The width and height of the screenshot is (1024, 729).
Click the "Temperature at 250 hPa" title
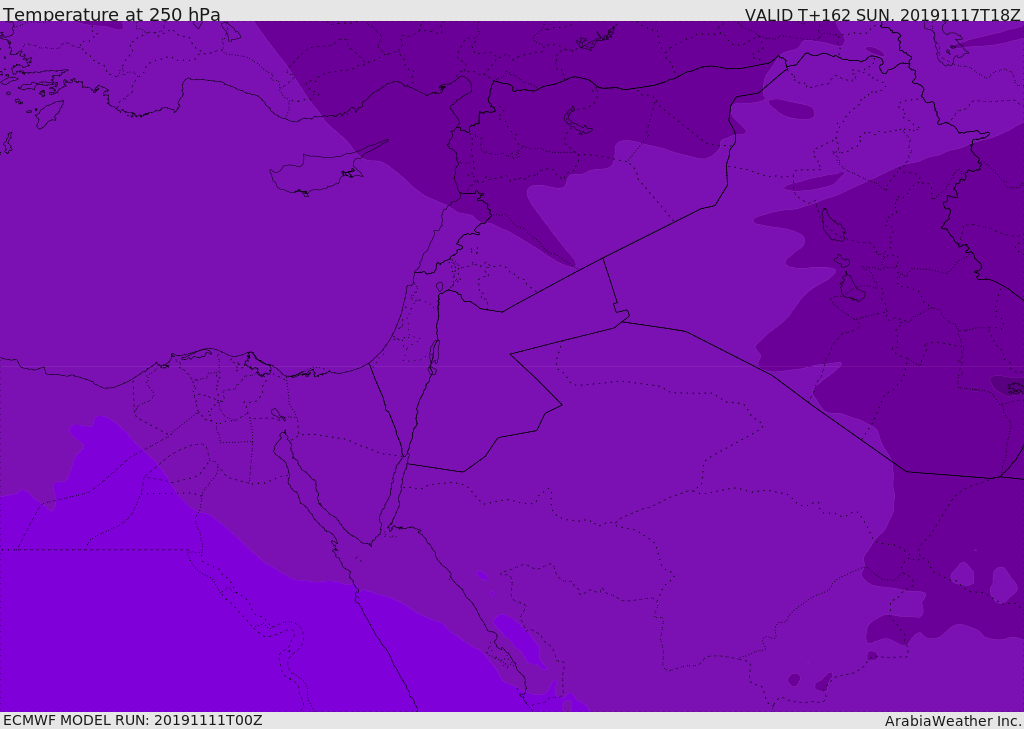[111, 14]
